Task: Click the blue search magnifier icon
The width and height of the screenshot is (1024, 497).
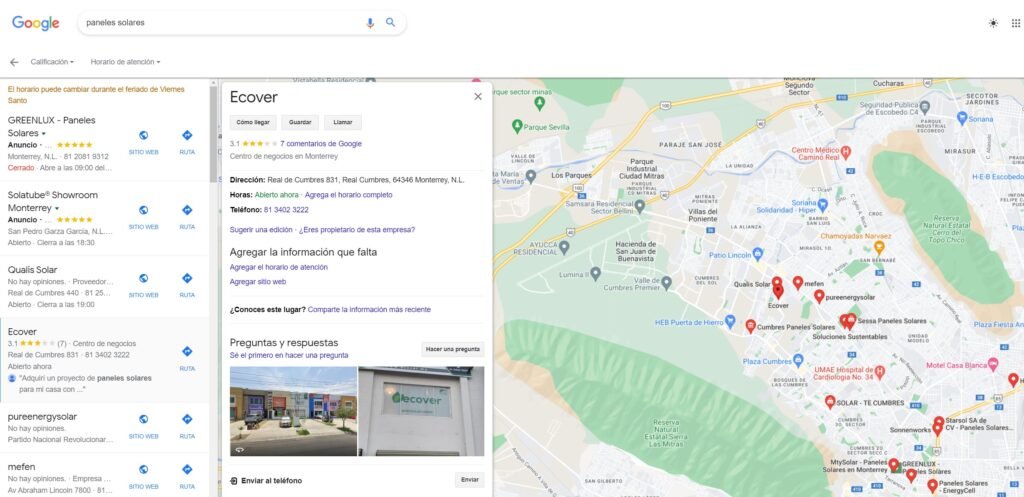Action: click(x=391, y=22)
